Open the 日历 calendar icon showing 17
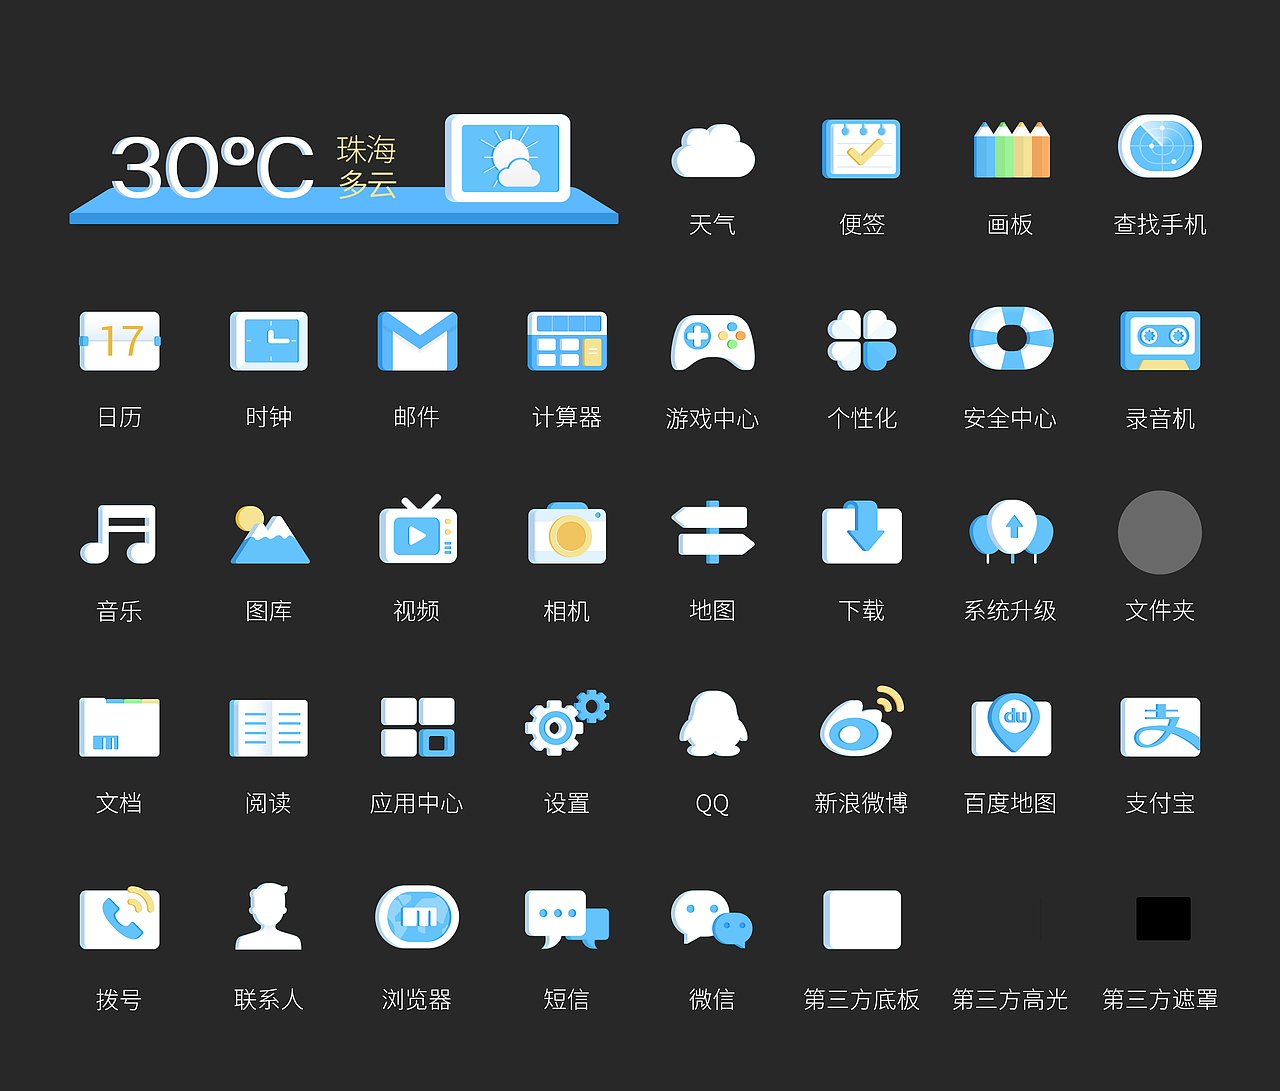 point(120,341)
